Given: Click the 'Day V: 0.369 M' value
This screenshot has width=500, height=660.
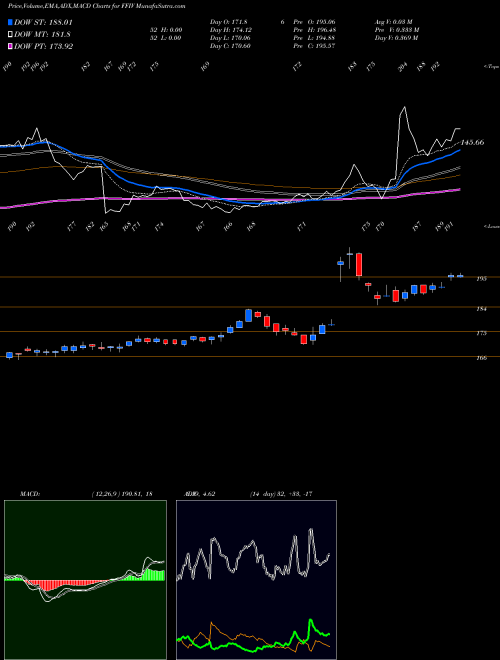Looking at the screenshot, I should tap(396, 38).
